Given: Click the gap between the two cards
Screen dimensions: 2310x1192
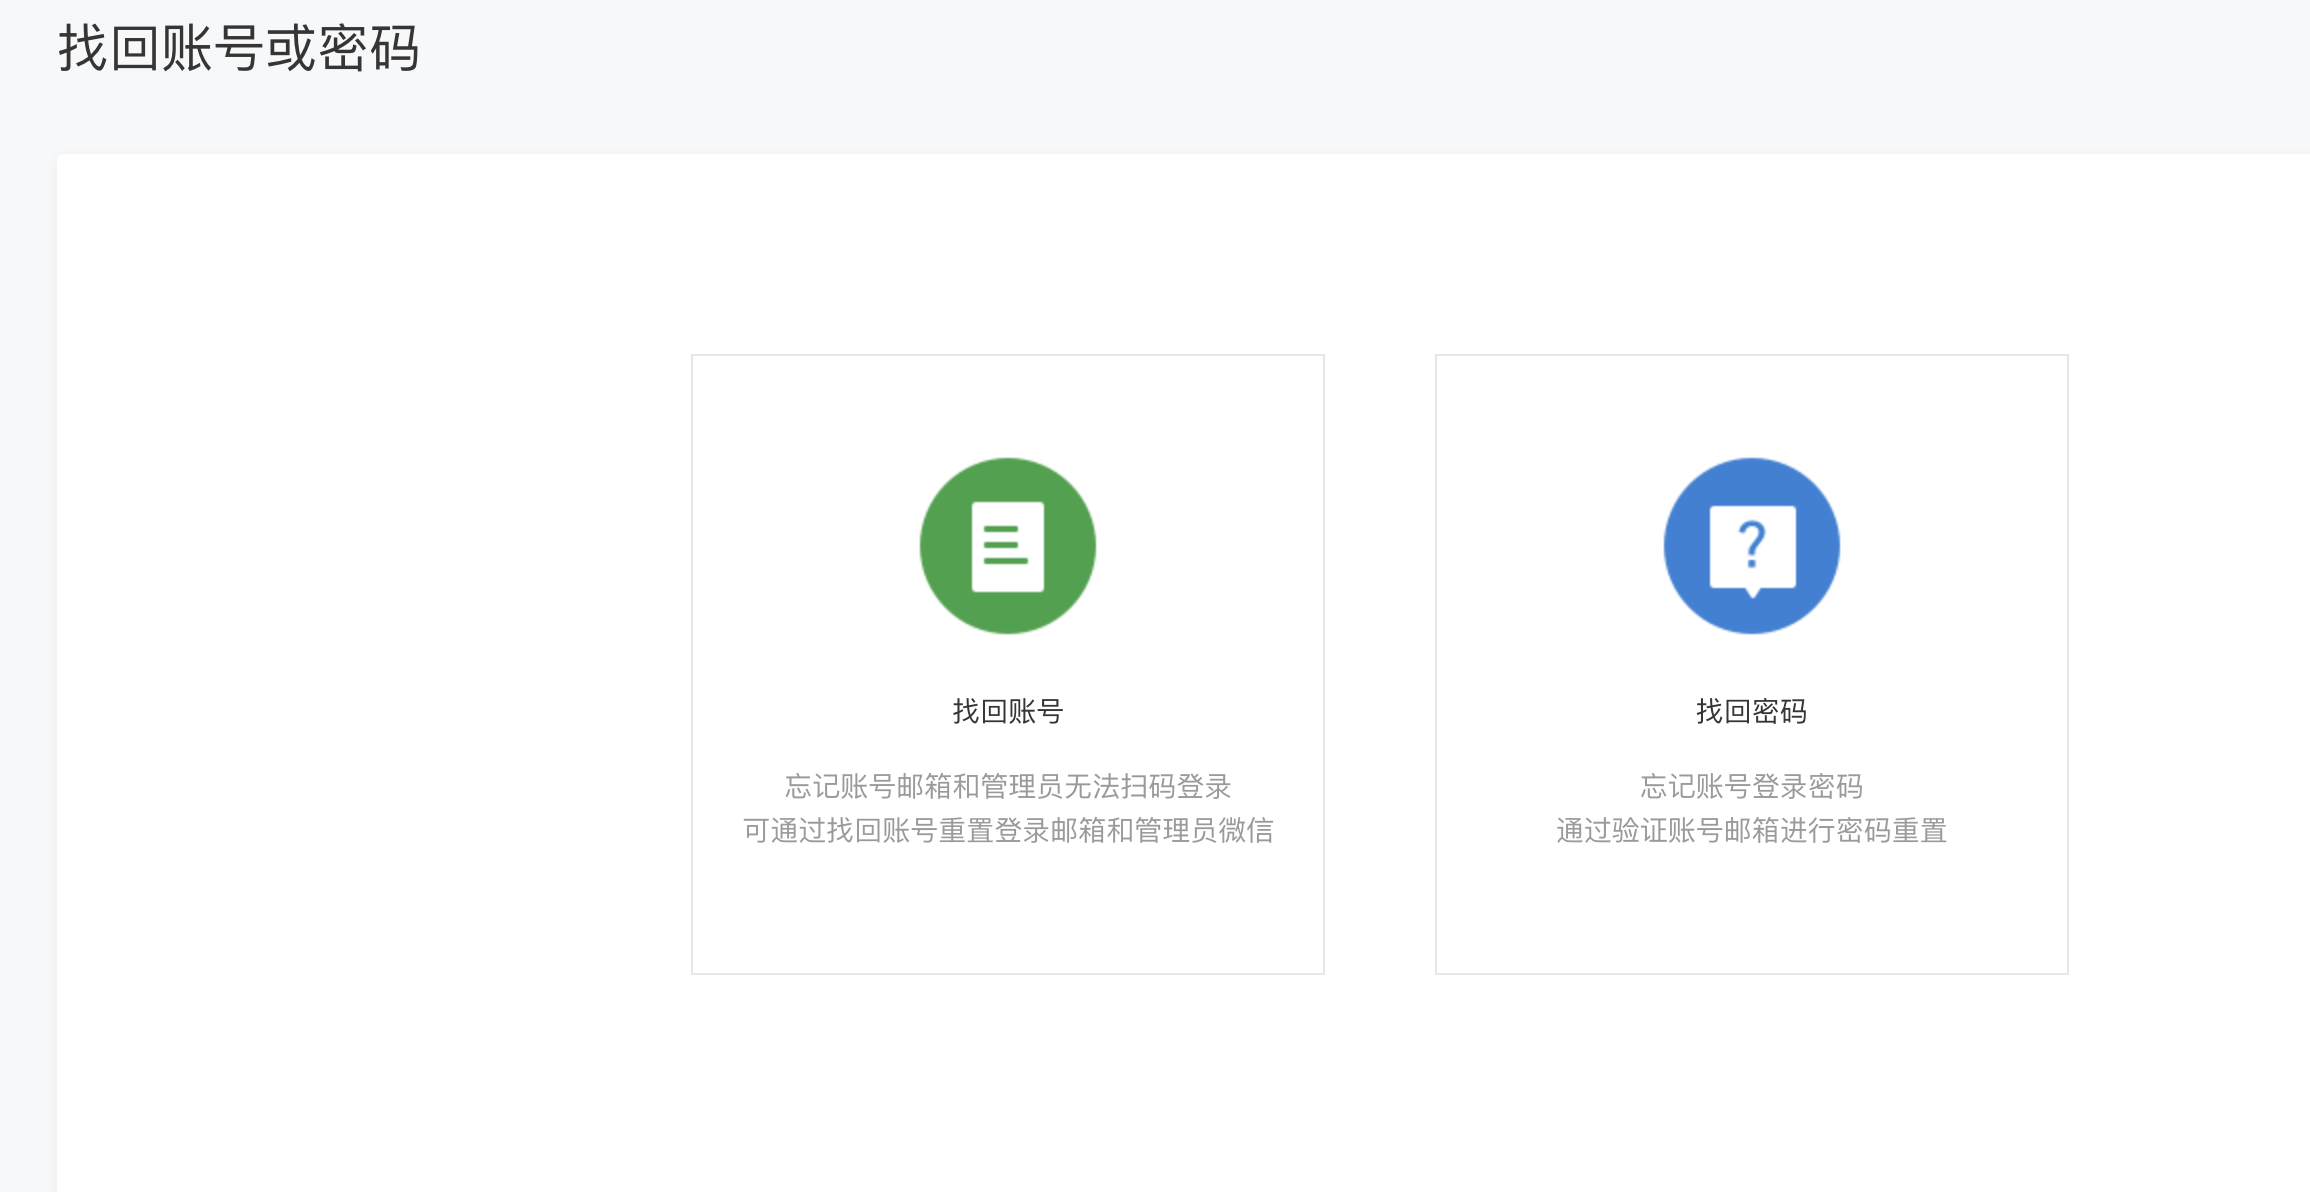Looking at the screenshot, I should pos(1380,660).
